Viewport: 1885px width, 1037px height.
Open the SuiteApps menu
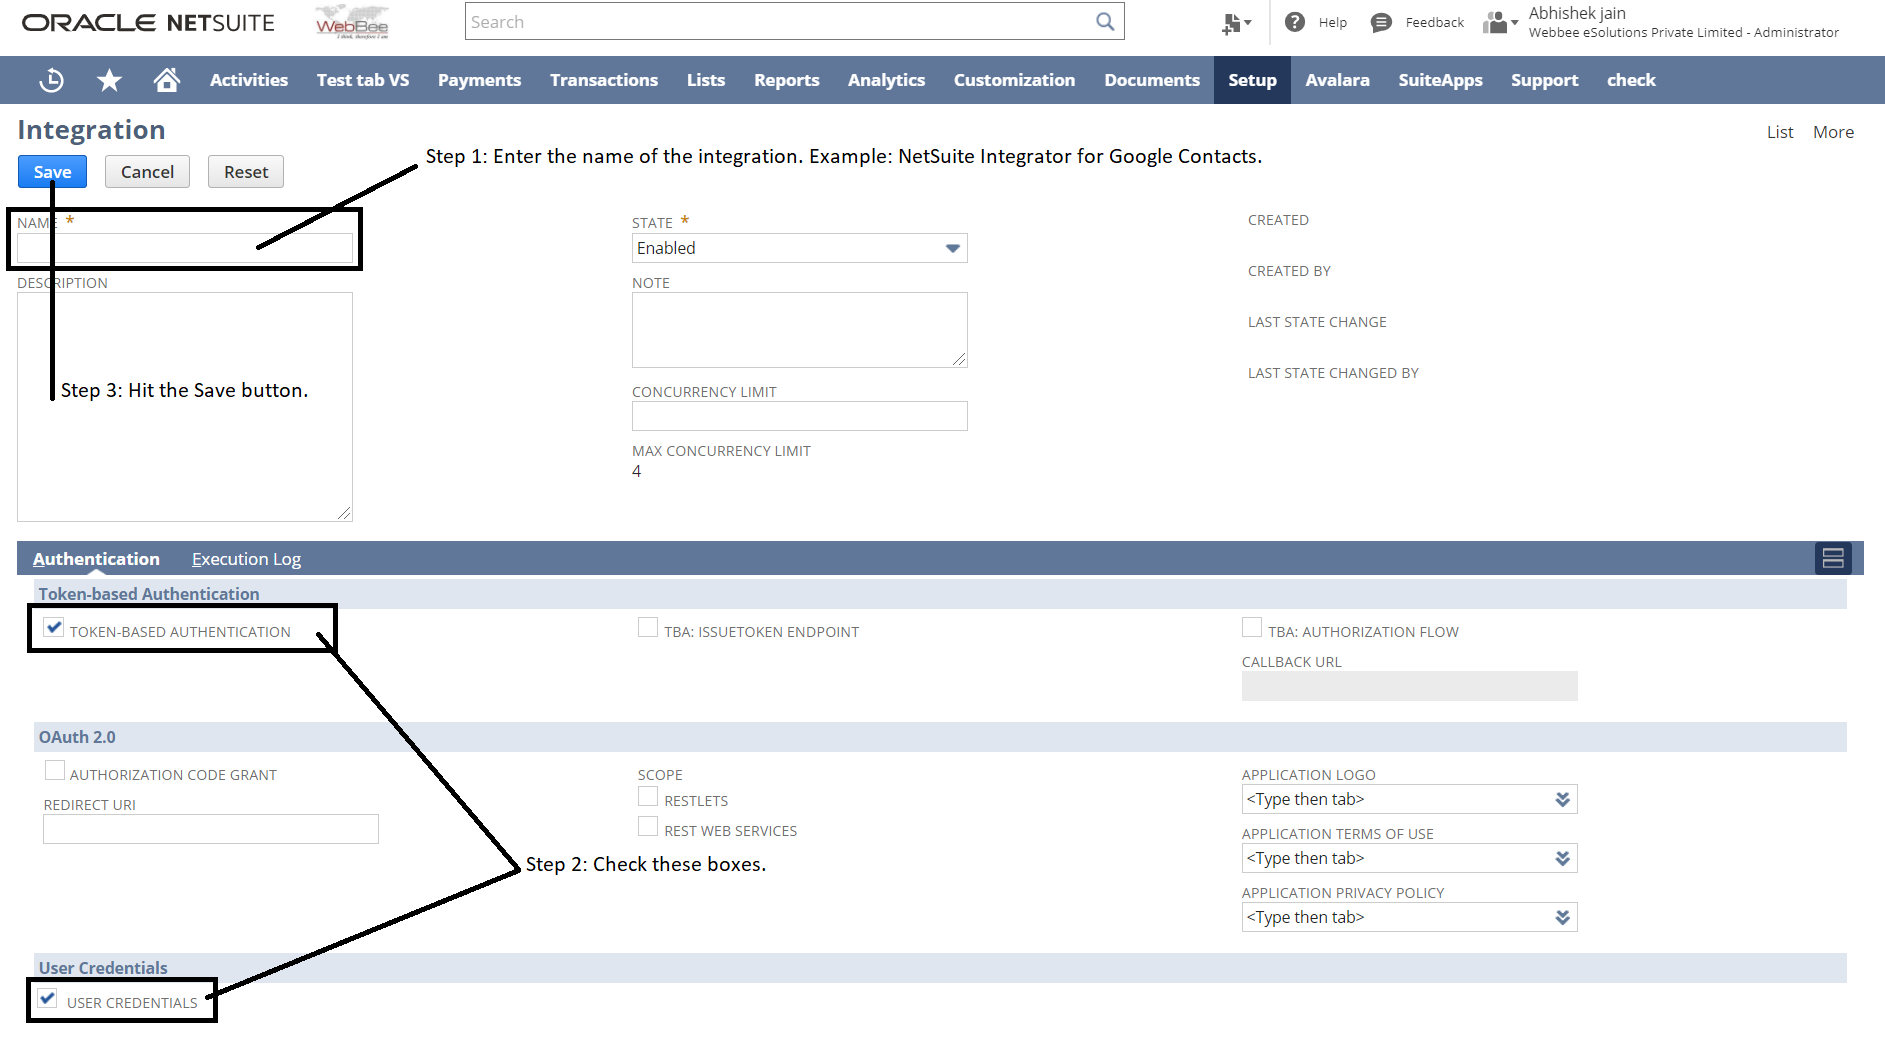pyautogui.click(x=1440, y=80)
